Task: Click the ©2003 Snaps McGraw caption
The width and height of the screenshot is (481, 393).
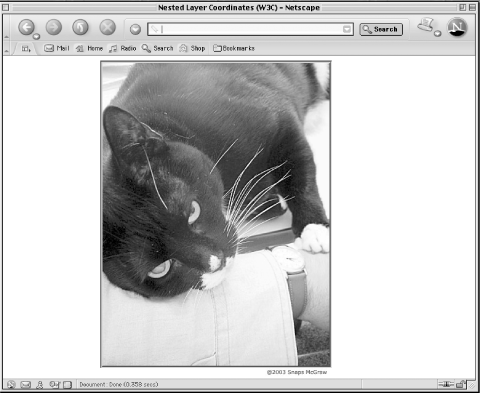Action: click(297, 372)
